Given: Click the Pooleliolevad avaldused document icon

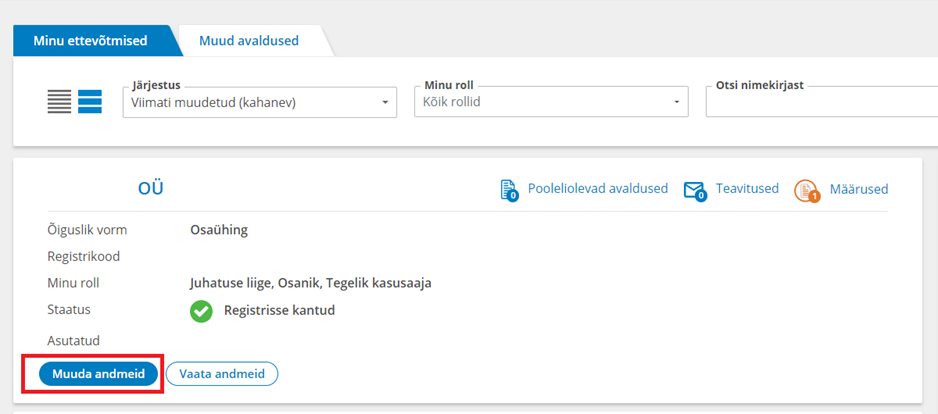Looking at the screenshot, I should click(508, 190).
